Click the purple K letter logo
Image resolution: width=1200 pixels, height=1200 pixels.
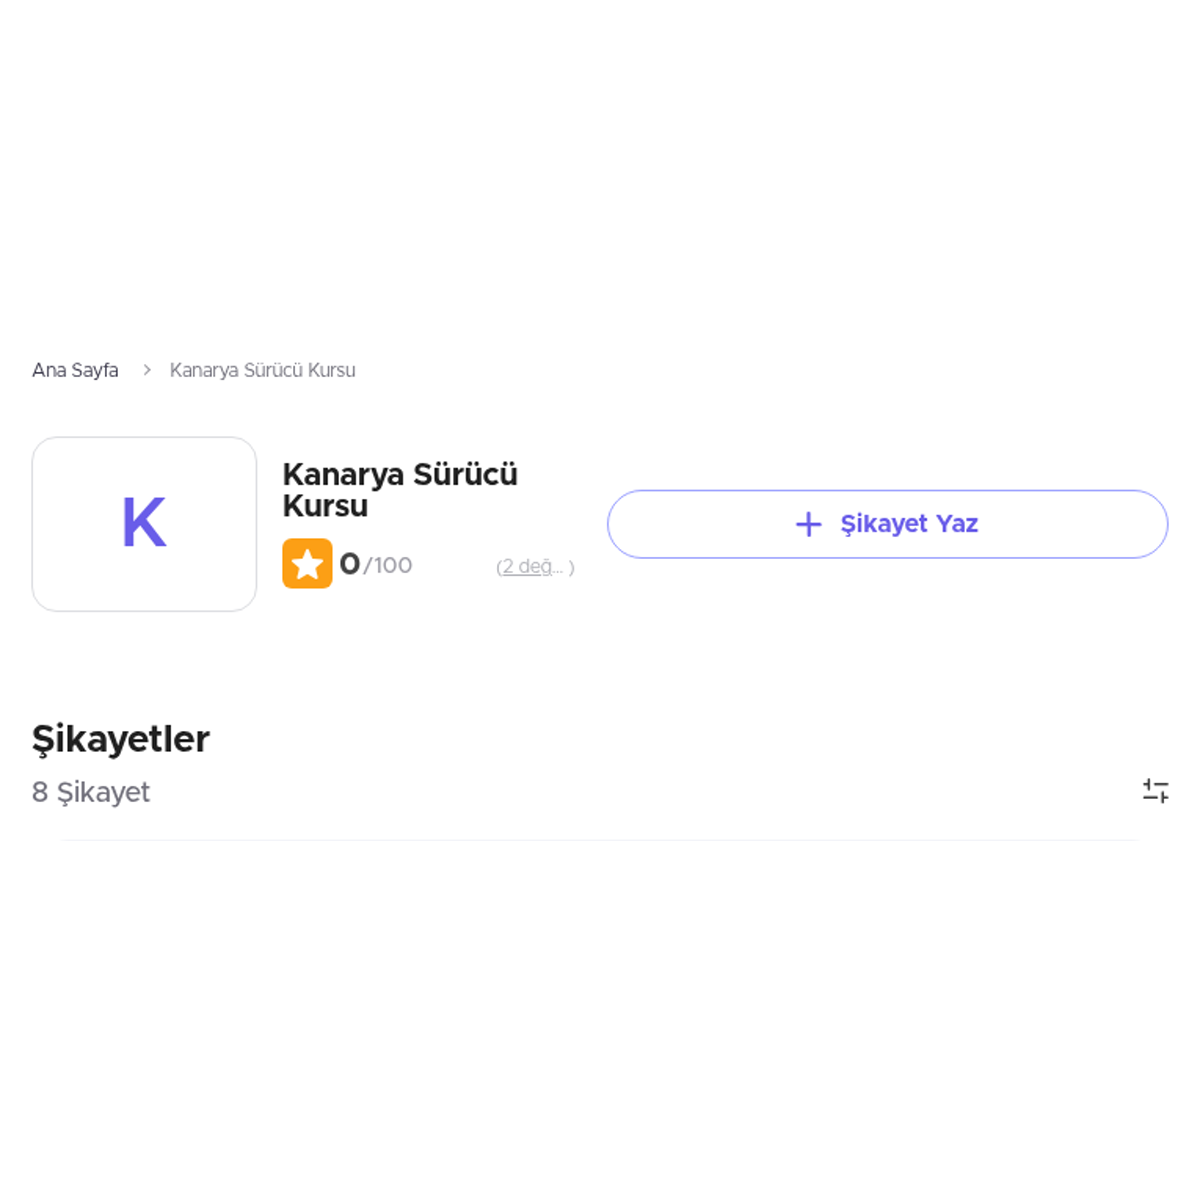click(x=144, y=523)
